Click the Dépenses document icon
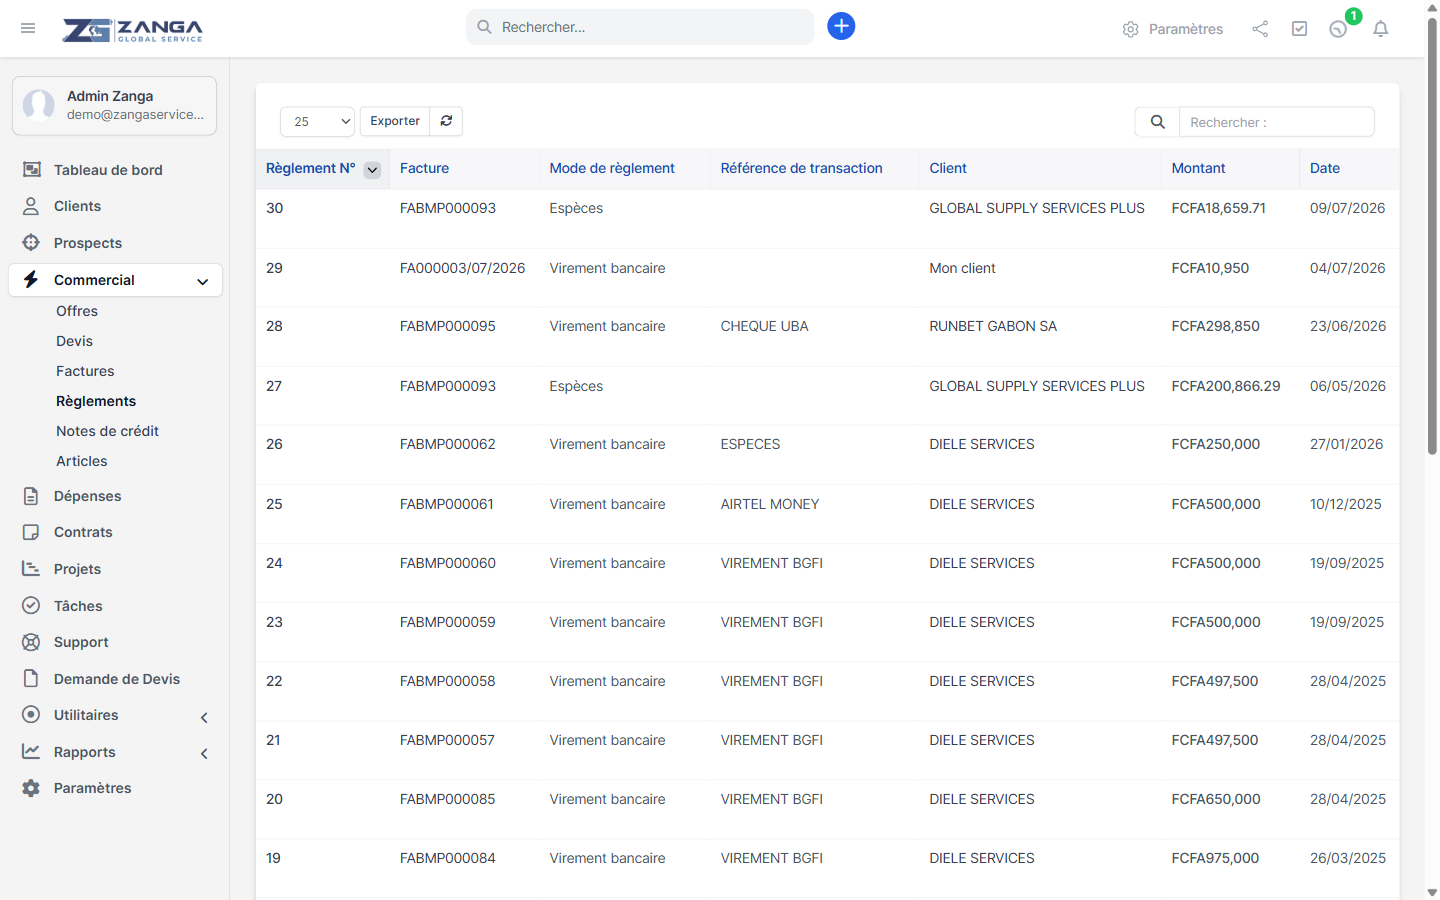The height and width of the screenshot is (900, 1440). (x=31, y=496)
